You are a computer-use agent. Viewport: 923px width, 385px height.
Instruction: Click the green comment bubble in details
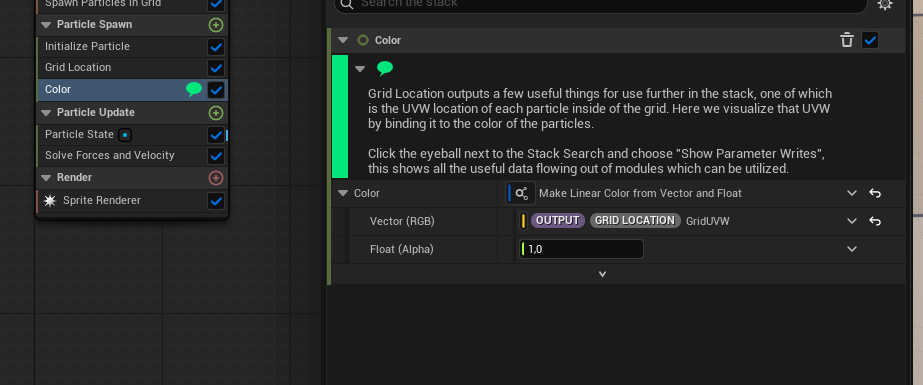coord(385,69)
